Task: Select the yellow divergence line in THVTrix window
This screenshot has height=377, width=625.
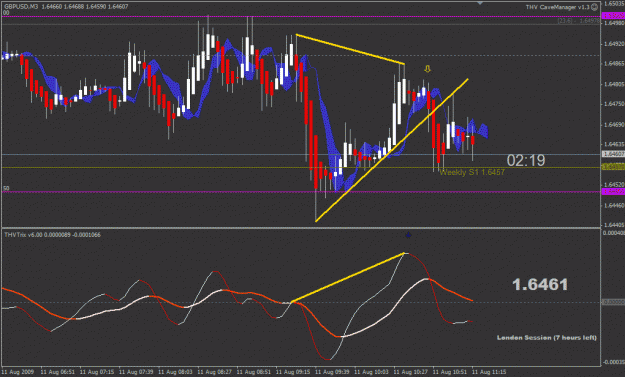Action: point(348,277)
